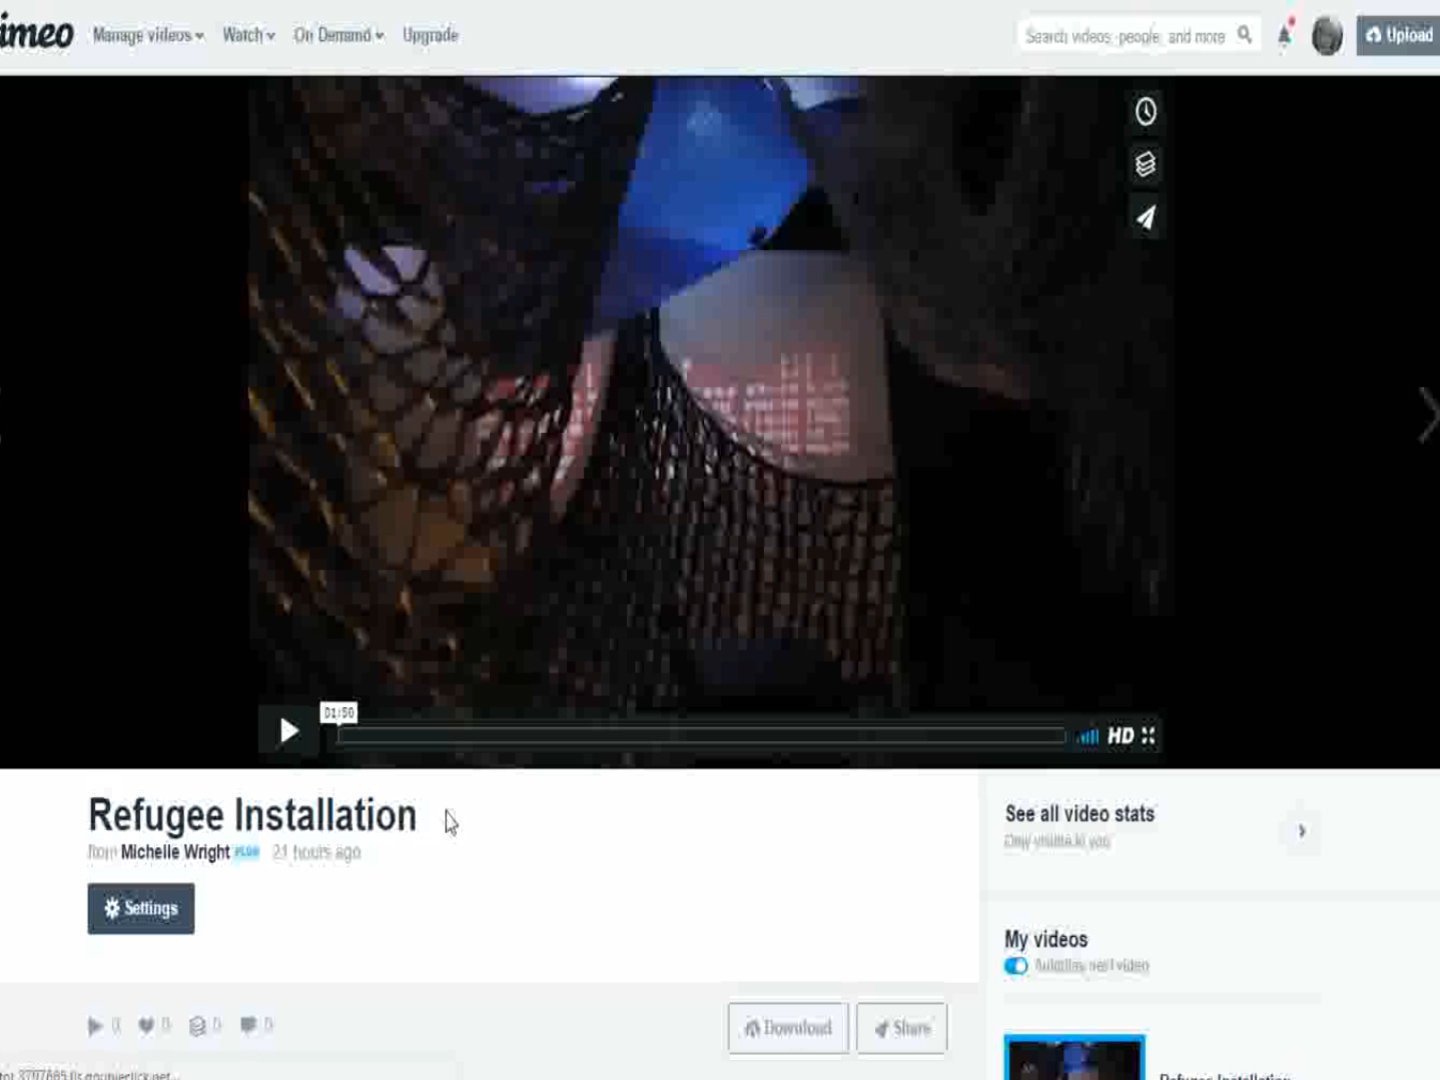
Task: Open user profile avatar menu
Action: point(1327,36)
